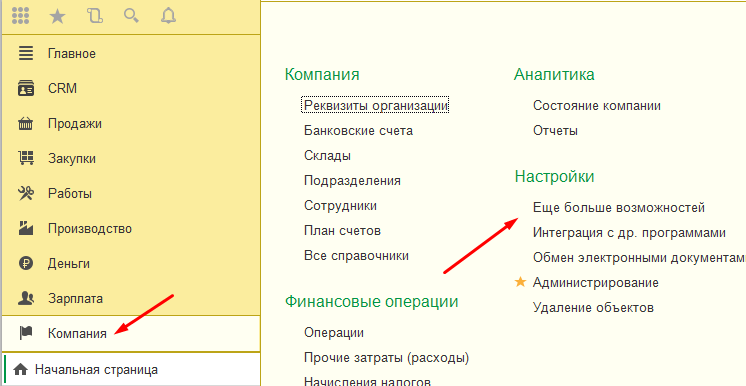The image size is (746, 386).
Task: Click the search magnifier icon
Action: (x=131, y=16)
